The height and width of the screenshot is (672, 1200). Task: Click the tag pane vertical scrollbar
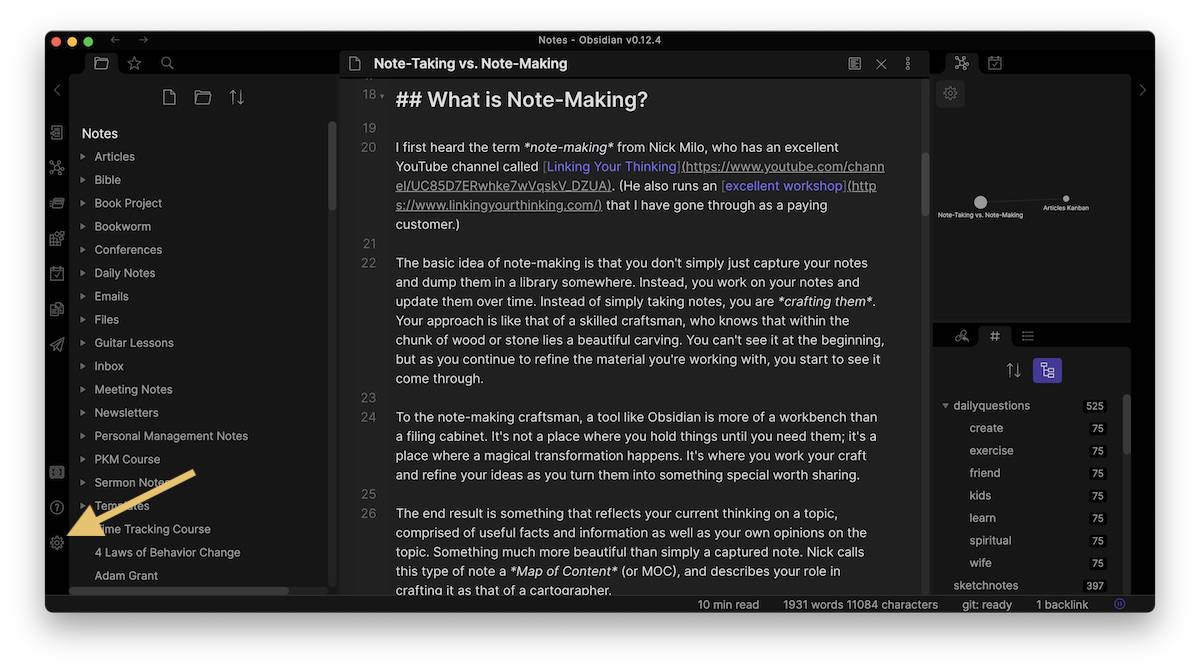coord(1127,424)
